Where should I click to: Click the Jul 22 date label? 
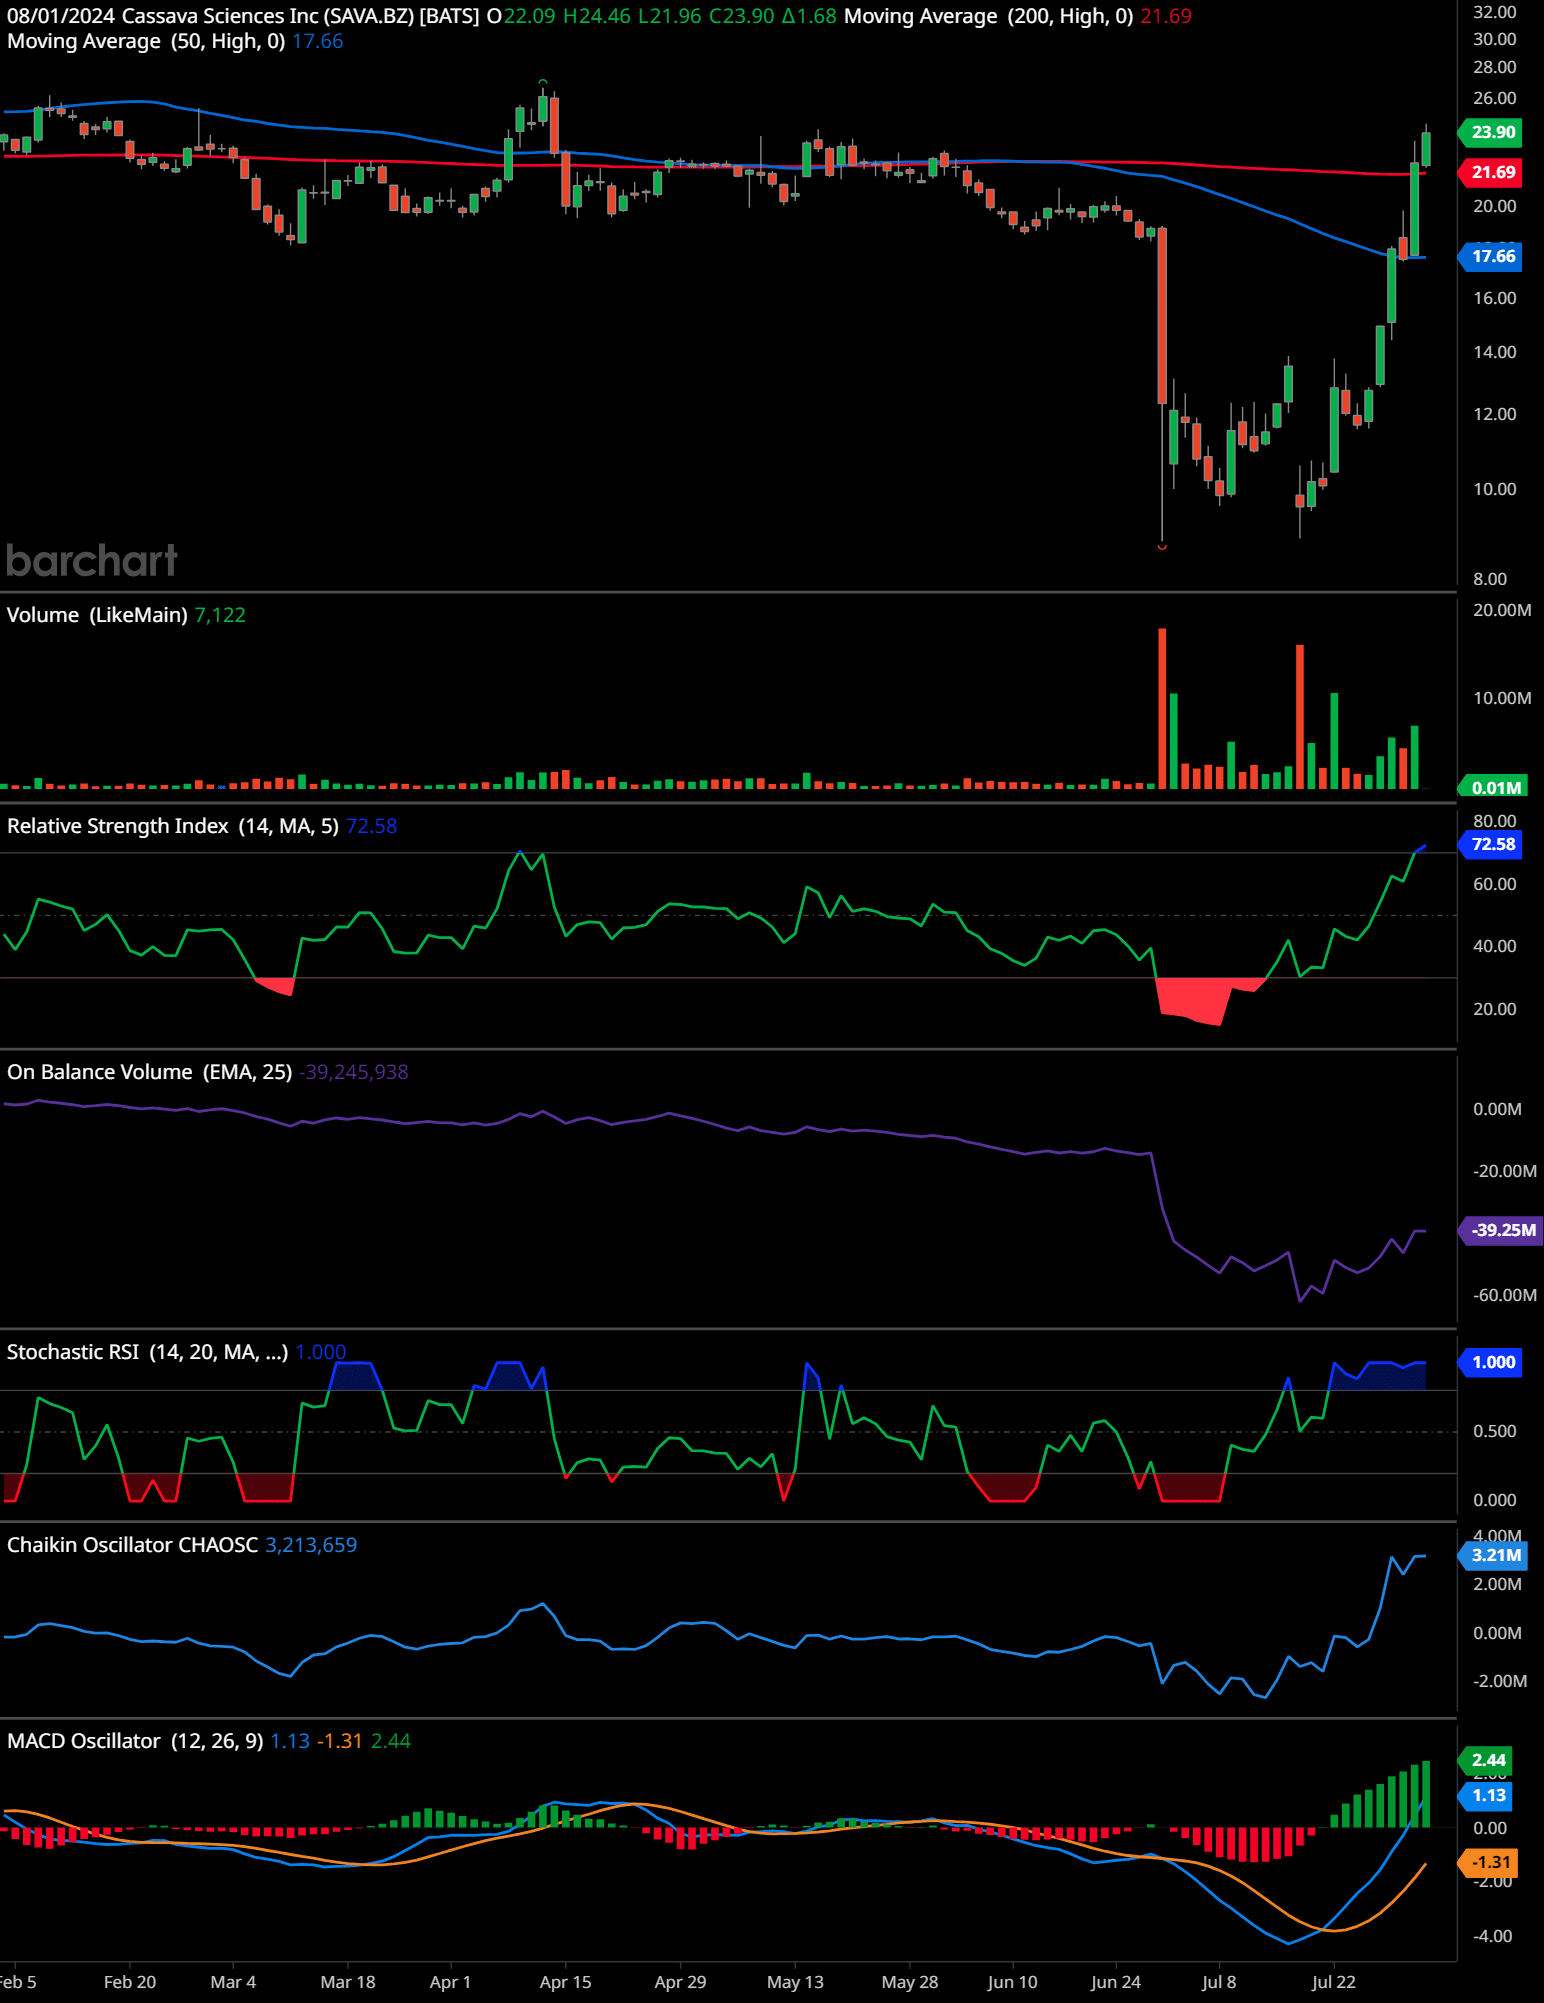[1334, 1982]
